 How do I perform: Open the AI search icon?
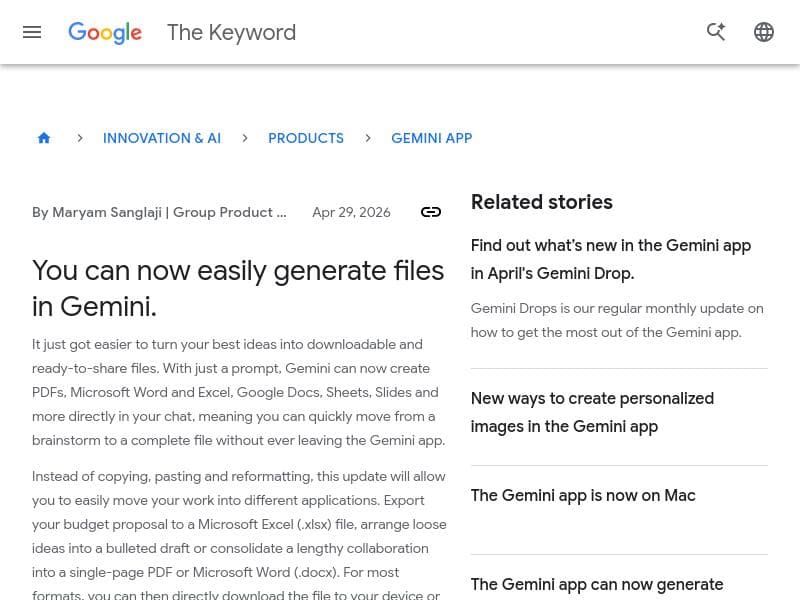pyautogui.click(x=716, y=32)
